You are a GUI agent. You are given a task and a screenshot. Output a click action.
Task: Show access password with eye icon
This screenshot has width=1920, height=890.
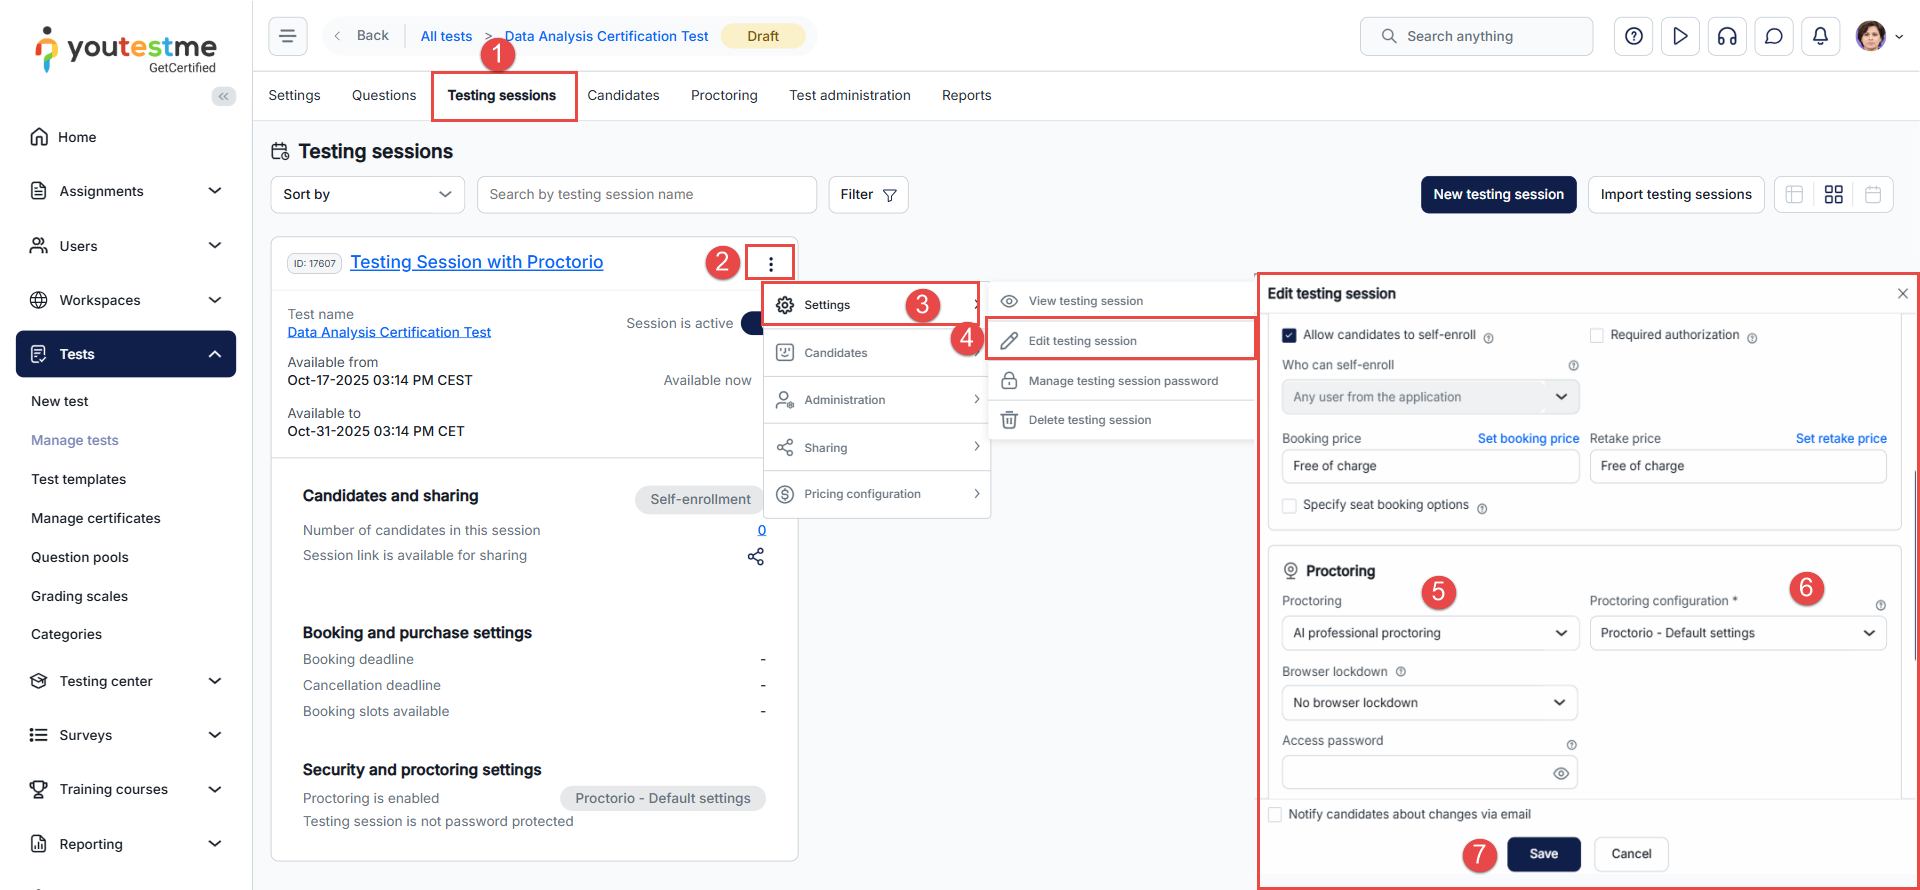click(1560, 774)
